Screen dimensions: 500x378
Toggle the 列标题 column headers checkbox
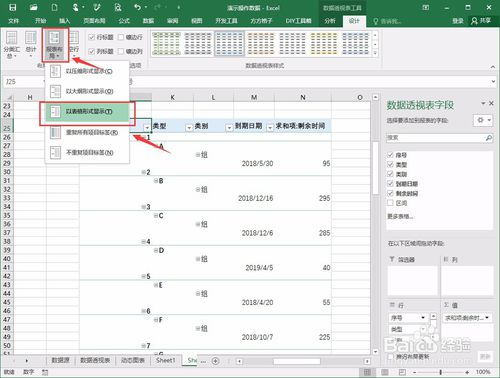[92, 51]
